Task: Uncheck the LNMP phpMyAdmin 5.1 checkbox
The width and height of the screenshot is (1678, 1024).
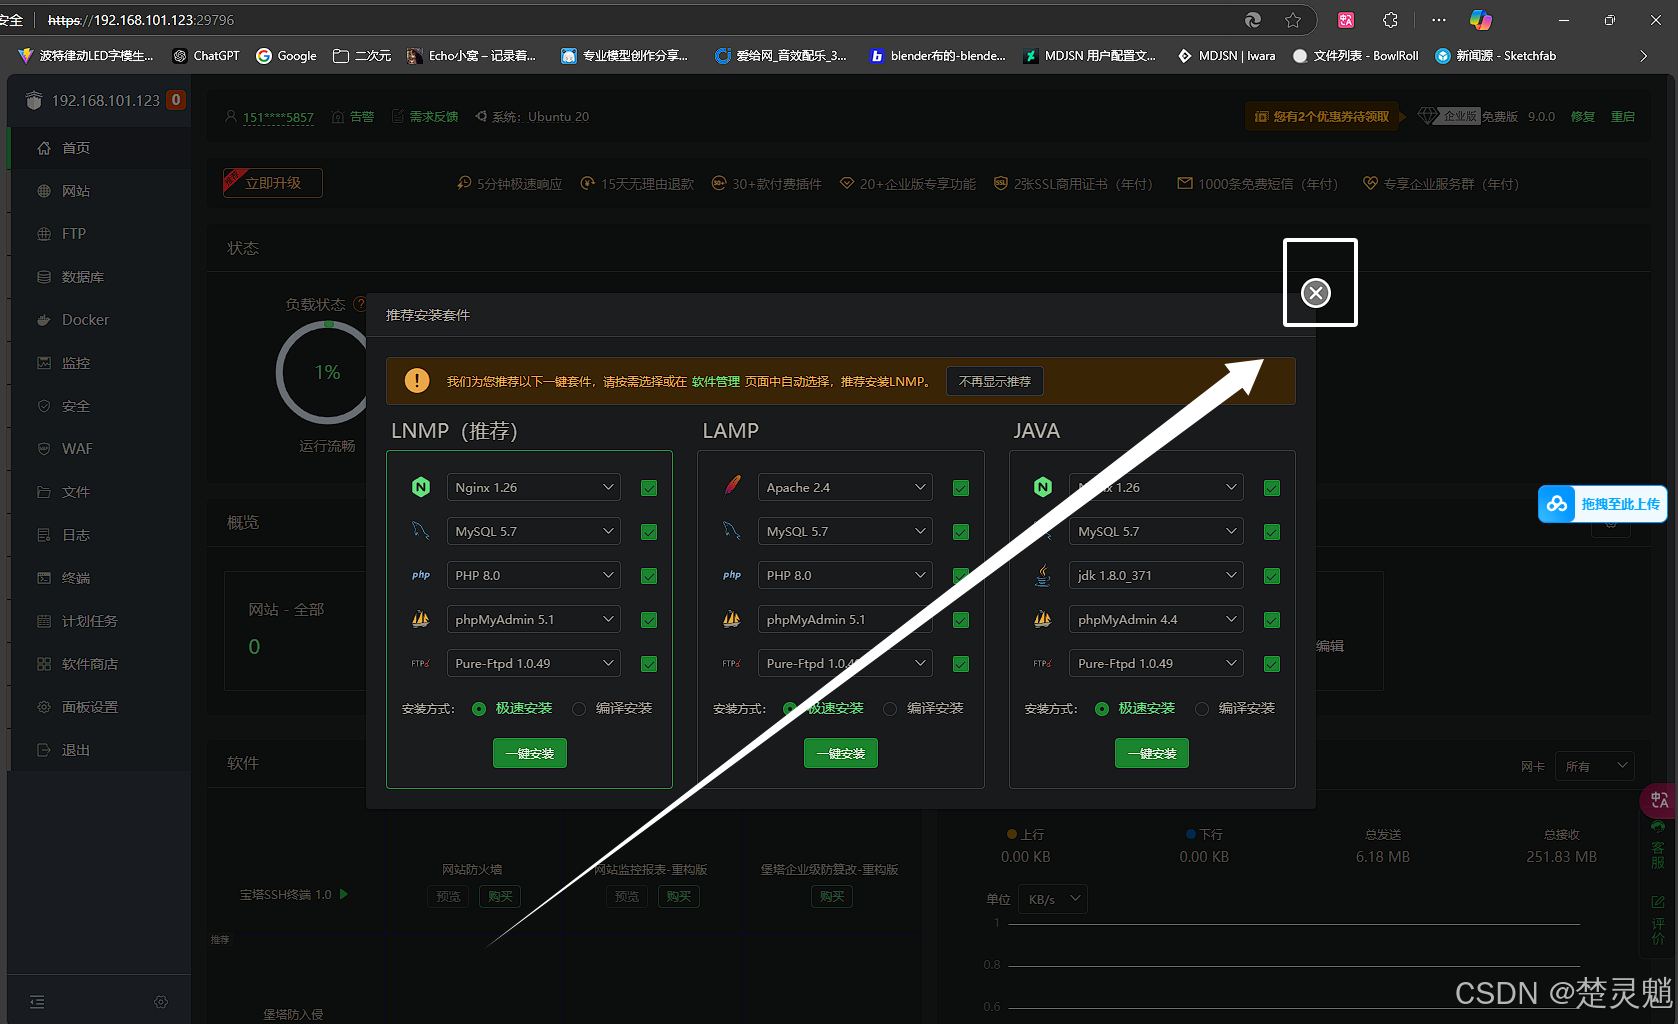Action: (x=649, y=620)
